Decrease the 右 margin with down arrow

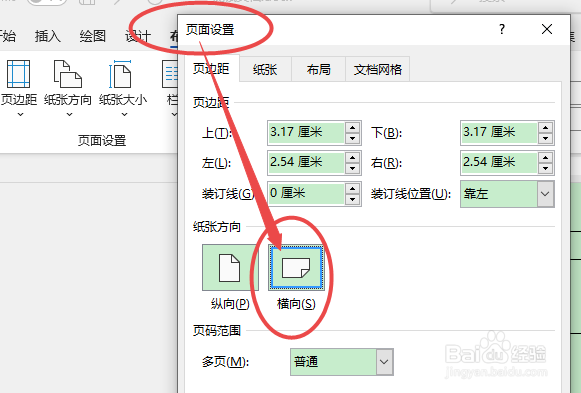click(x=545, y=169)
